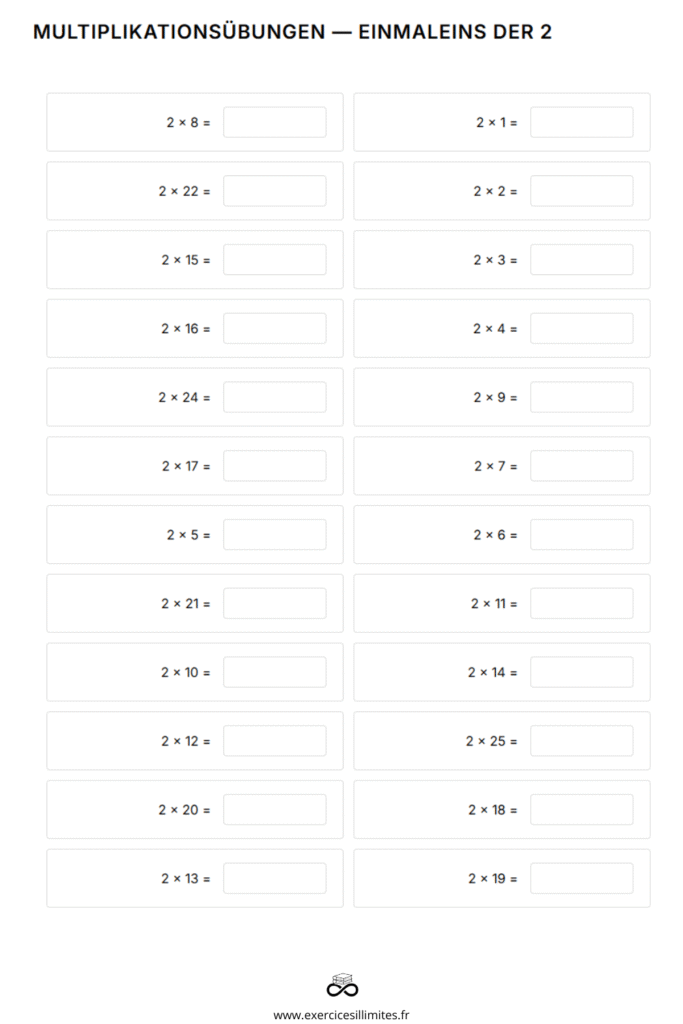
Task: Click the infinity book logo icon
Action: pyautogui.click(x=342, y=985)
